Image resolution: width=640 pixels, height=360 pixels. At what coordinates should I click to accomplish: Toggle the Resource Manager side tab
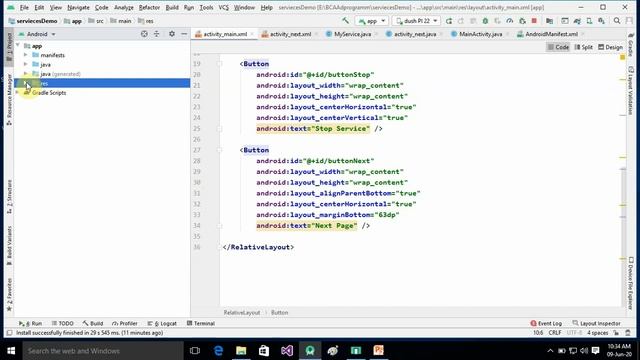tap(9, 100)
